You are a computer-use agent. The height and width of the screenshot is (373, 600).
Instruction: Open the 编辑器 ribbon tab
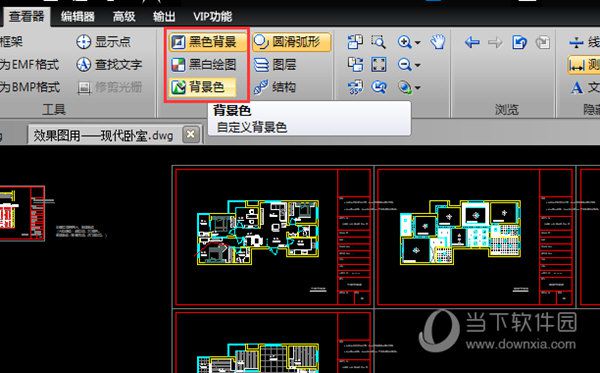[77, 17]
